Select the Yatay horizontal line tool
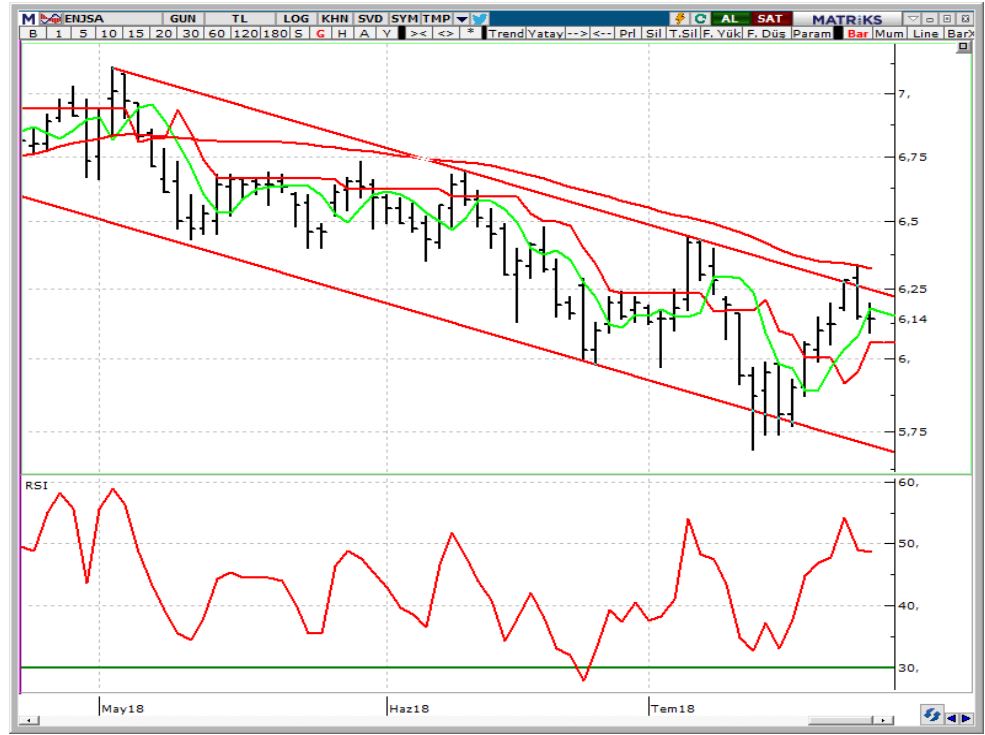Viewport: 985px width, 735px height. coord(545,33)
